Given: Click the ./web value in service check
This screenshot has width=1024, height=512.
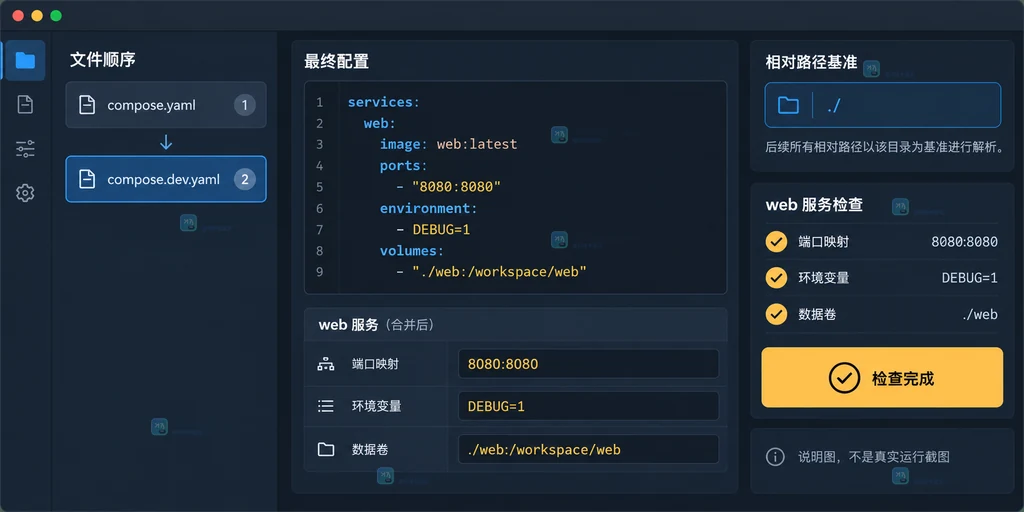Looking at the screenshot, I should [980, 315].
